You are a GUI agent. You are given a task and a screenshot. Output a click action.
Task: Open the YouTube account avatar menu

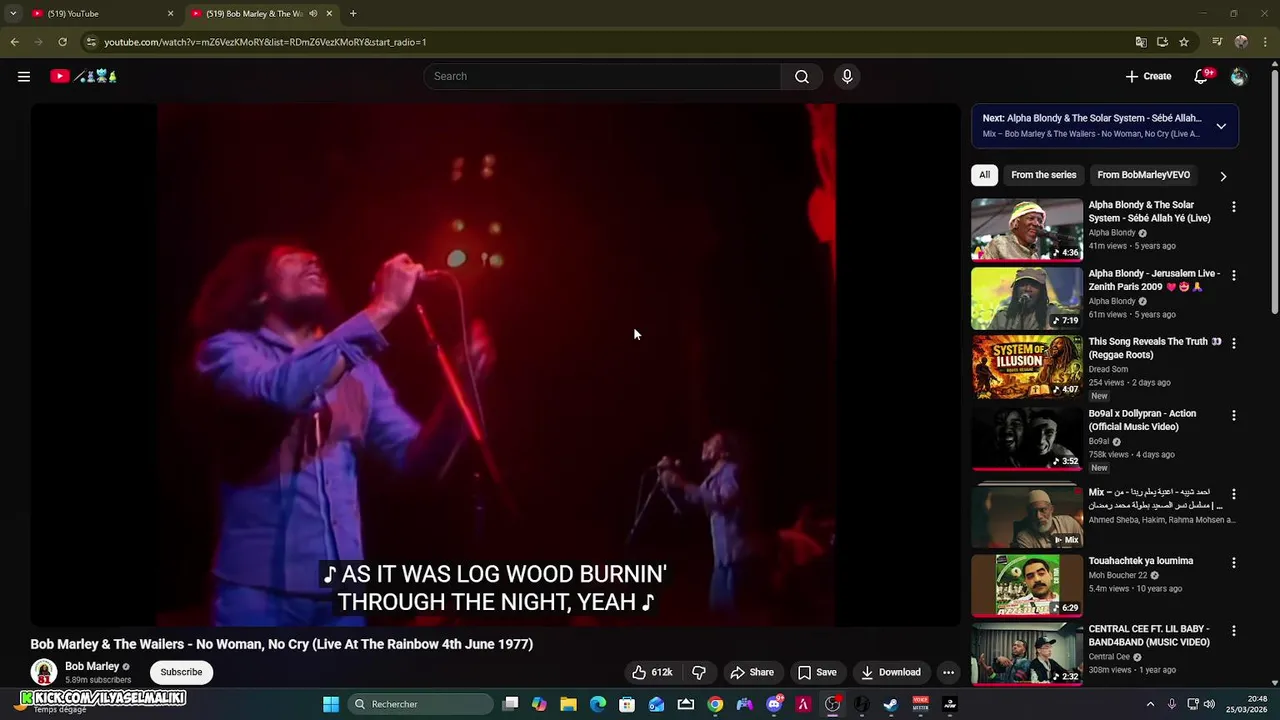coord(1239,76)
